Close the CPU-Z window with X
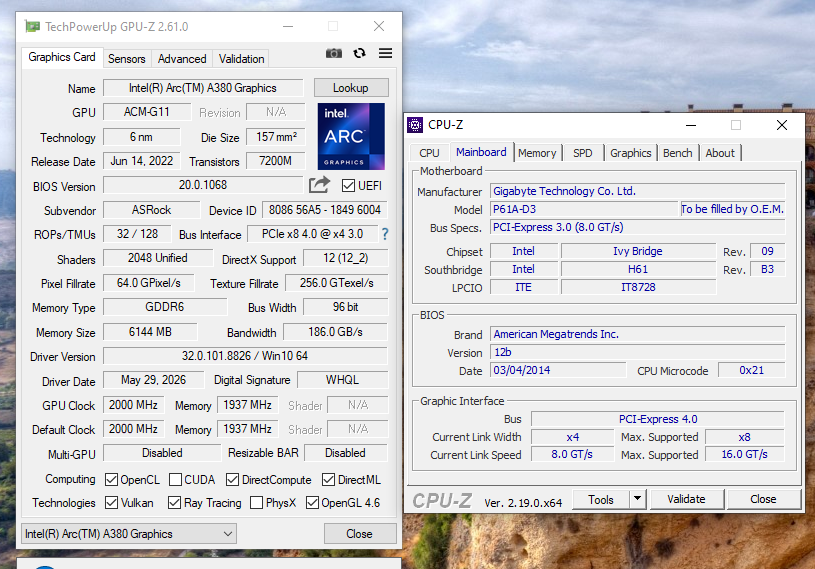Screen dimensions: 815x569 pyautogui.click(x=782, y=125)
